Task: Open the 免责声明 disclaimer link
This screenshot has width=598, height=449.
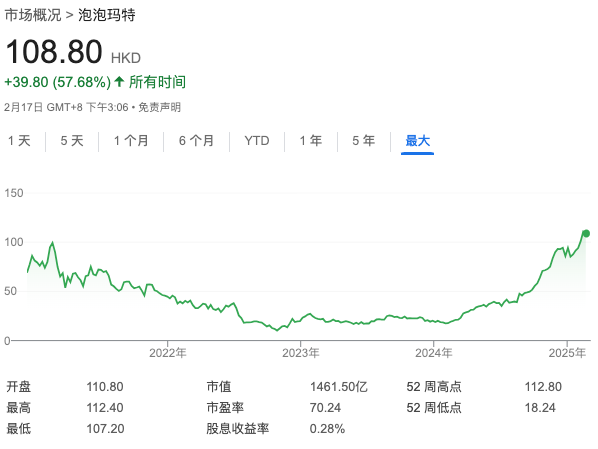Action: pyautogui.click(x=159, y=107)
